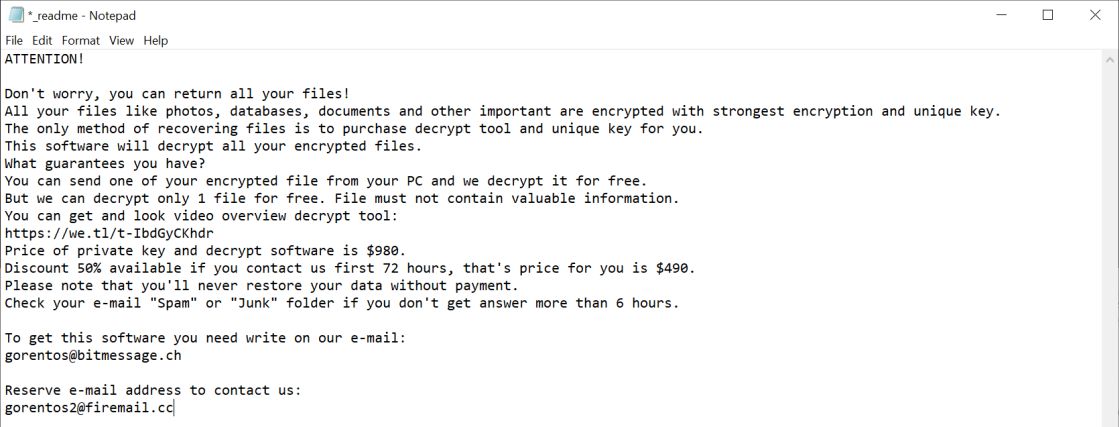Minimize the Notepad window
The width and height of the screenshot is (1119, 427).
point(1001,15)
